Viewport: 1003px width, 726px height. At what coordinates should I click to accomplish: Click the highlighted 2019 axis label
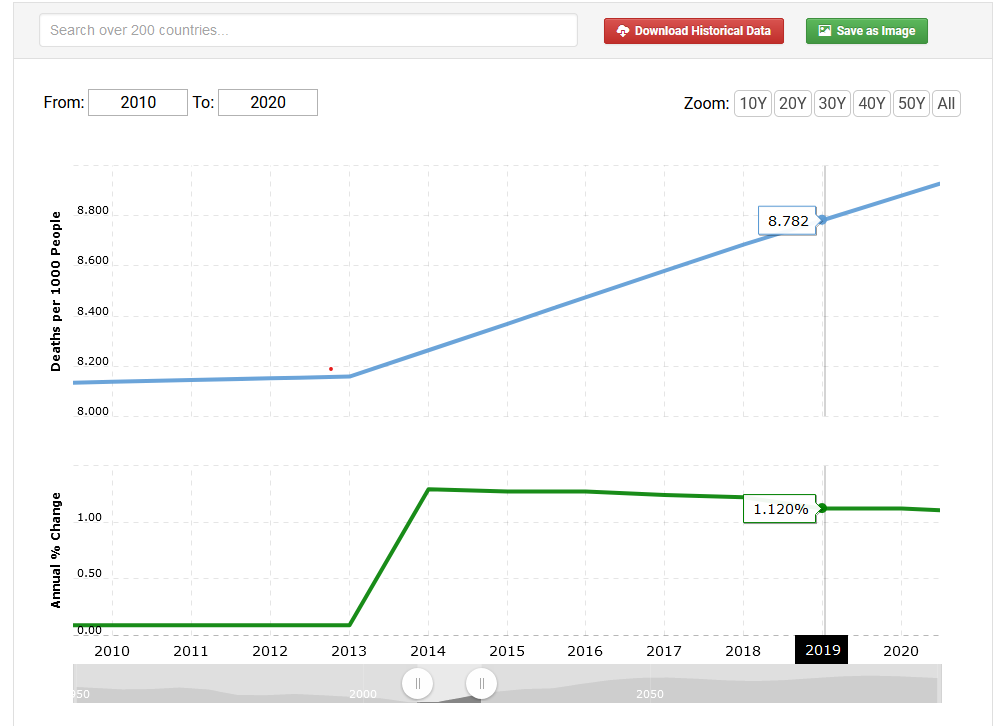821,650
